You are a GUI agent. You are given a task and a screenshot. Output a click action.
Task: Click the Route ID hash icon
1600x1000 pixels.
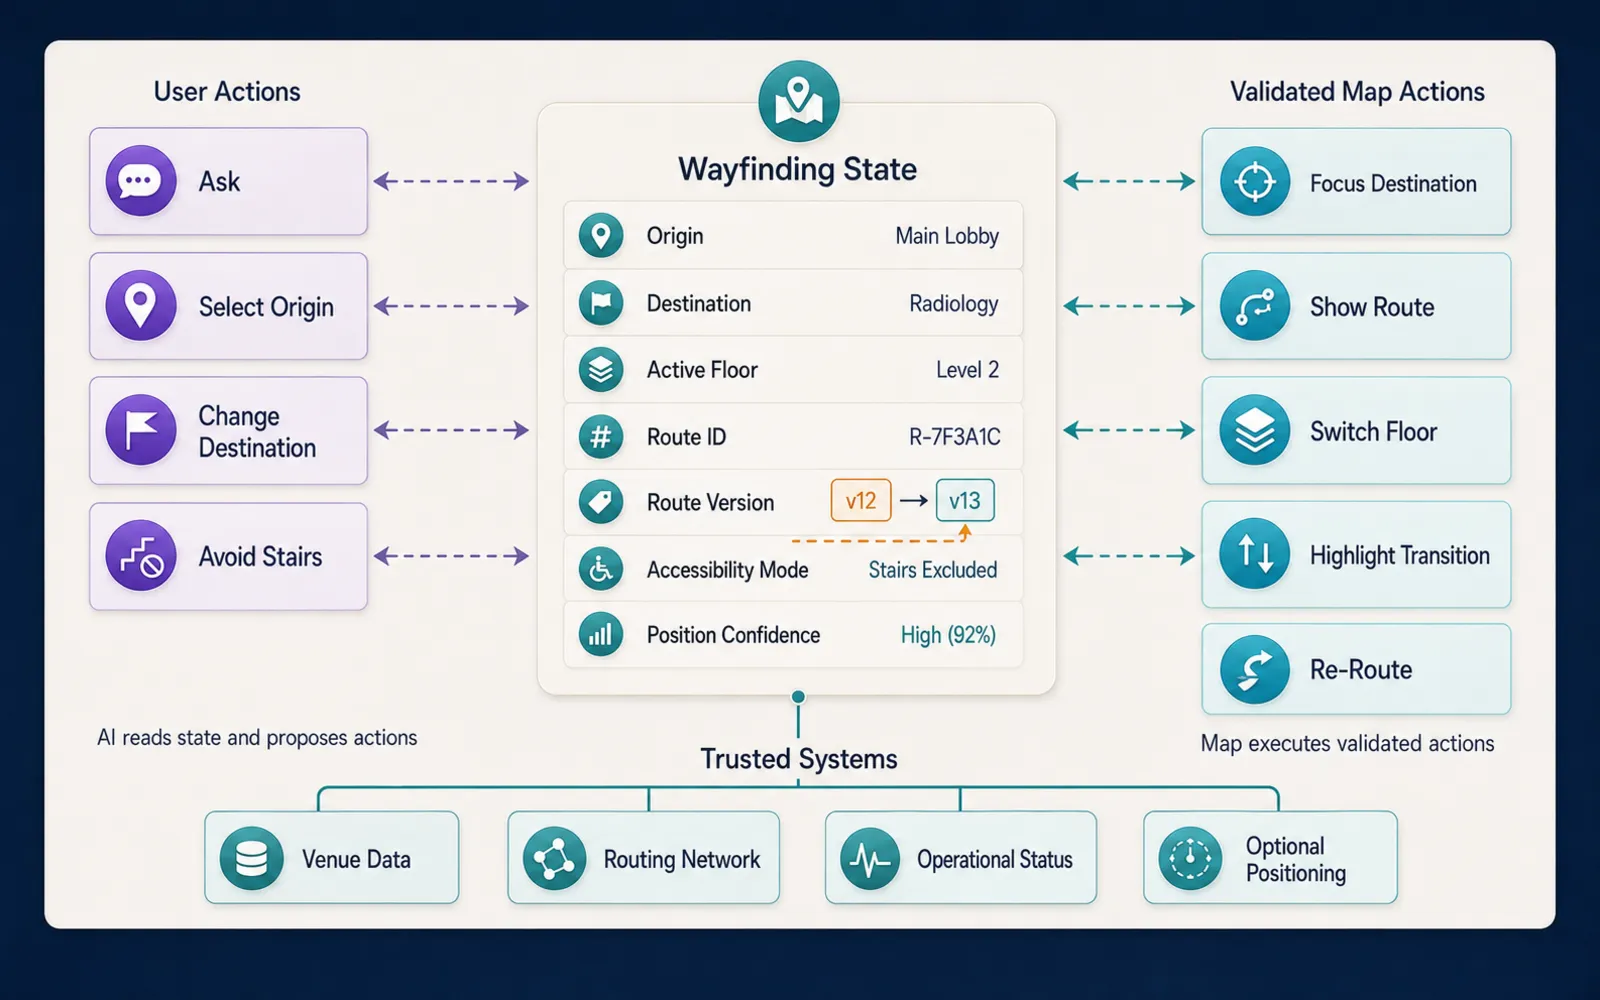(601, 437)
